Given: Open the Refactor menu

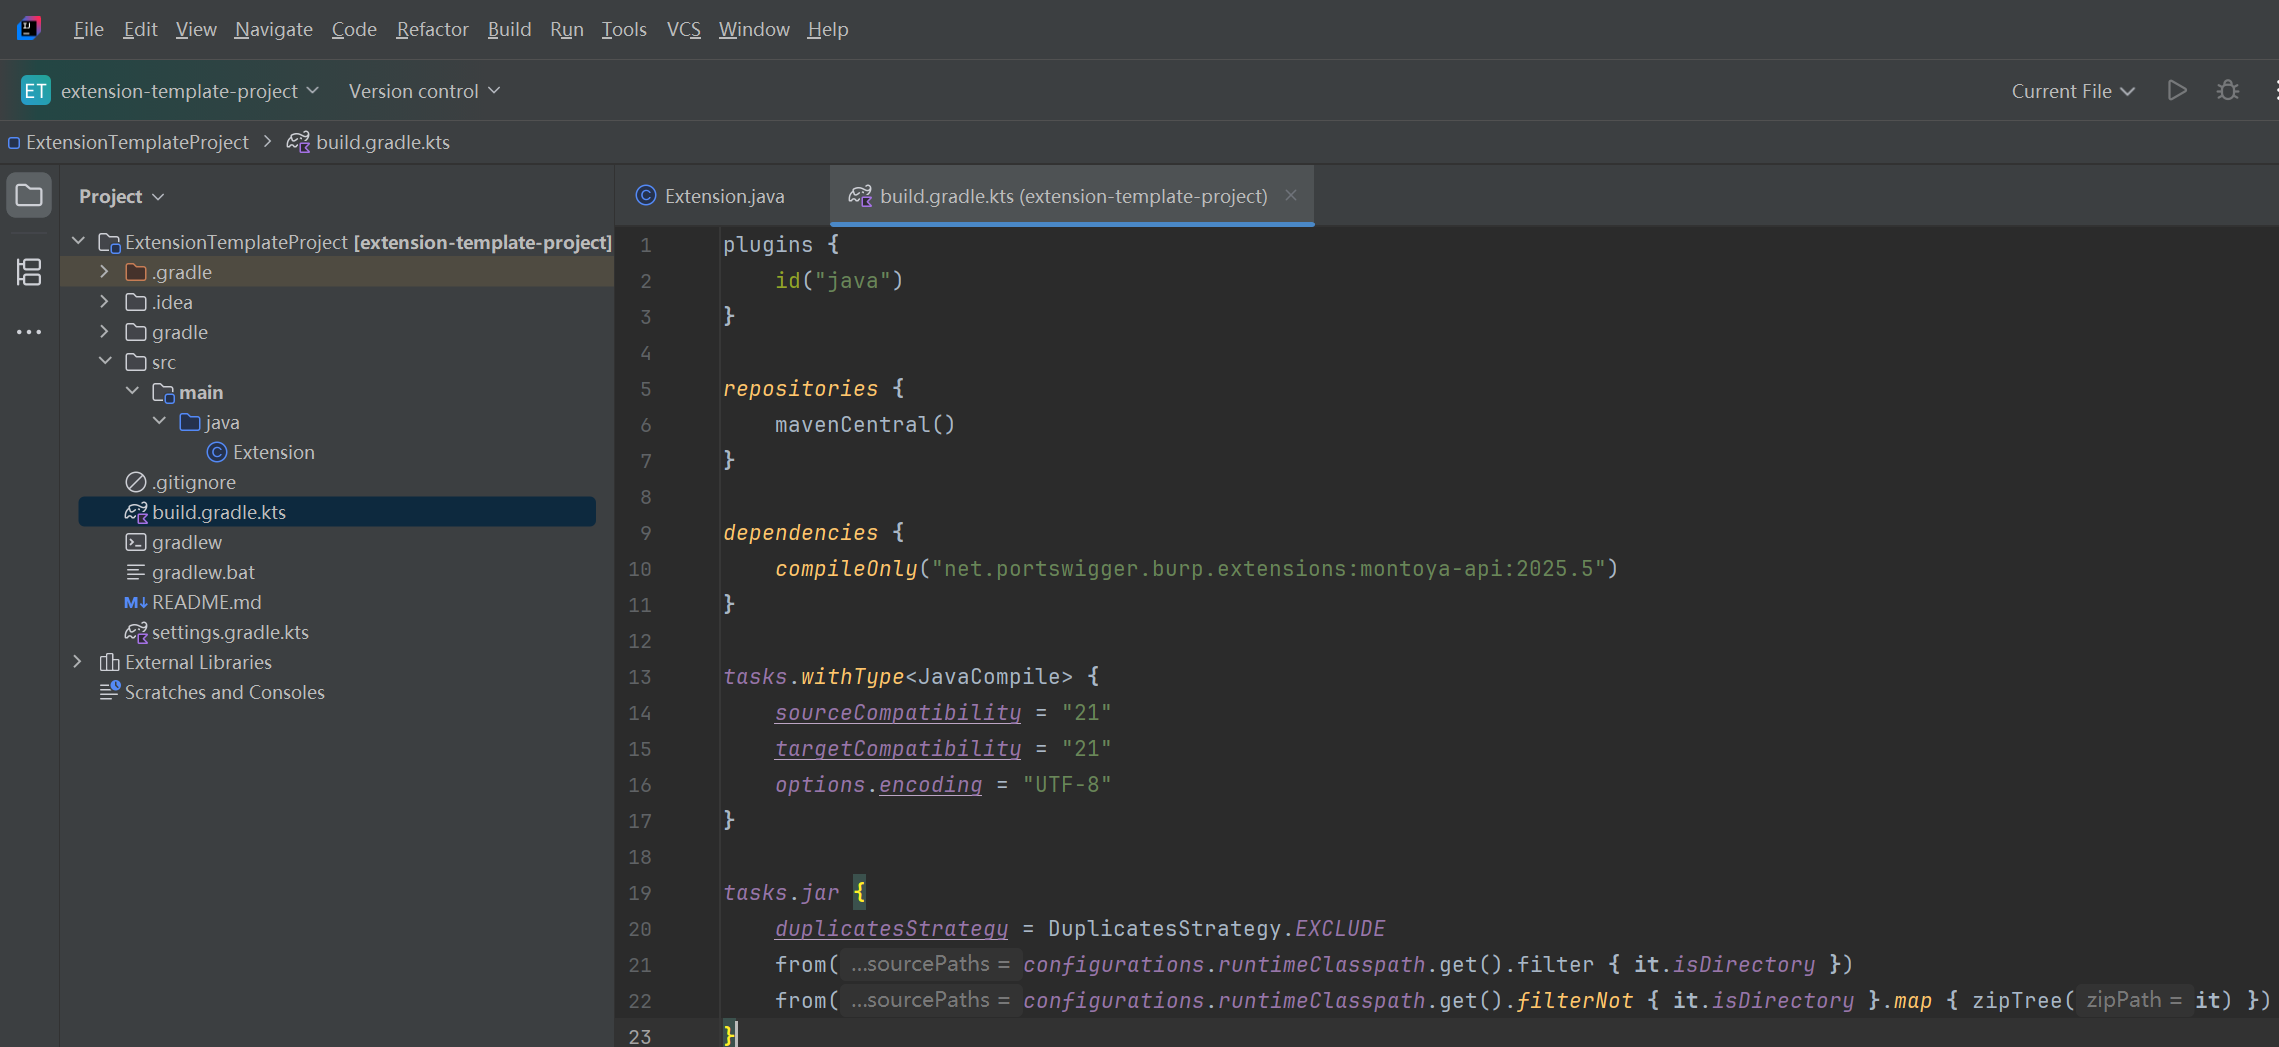Looking at the screenshot, I should point(432,29).
